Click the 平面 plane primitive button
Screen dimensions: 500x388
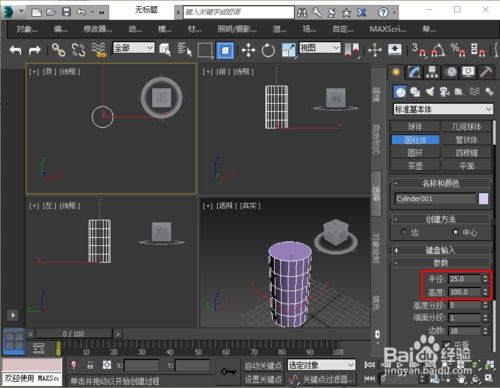coord(467,166)
